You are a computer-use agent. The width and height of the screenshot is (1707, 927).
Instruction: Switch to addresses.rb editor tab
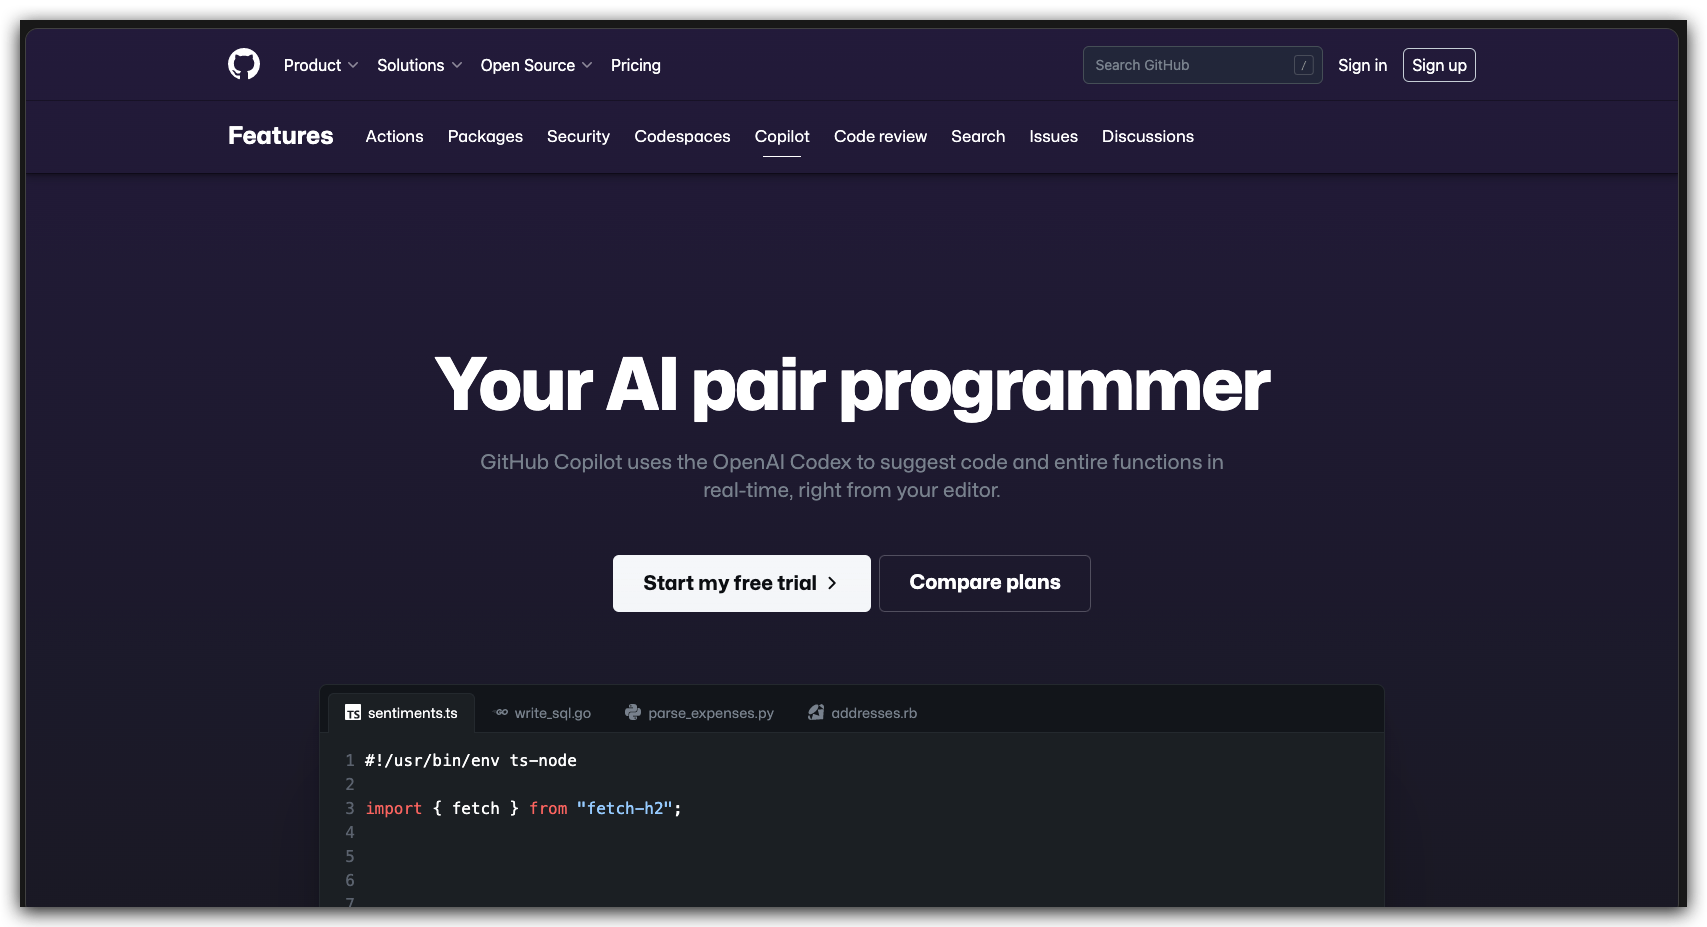[x=862, y=713]
